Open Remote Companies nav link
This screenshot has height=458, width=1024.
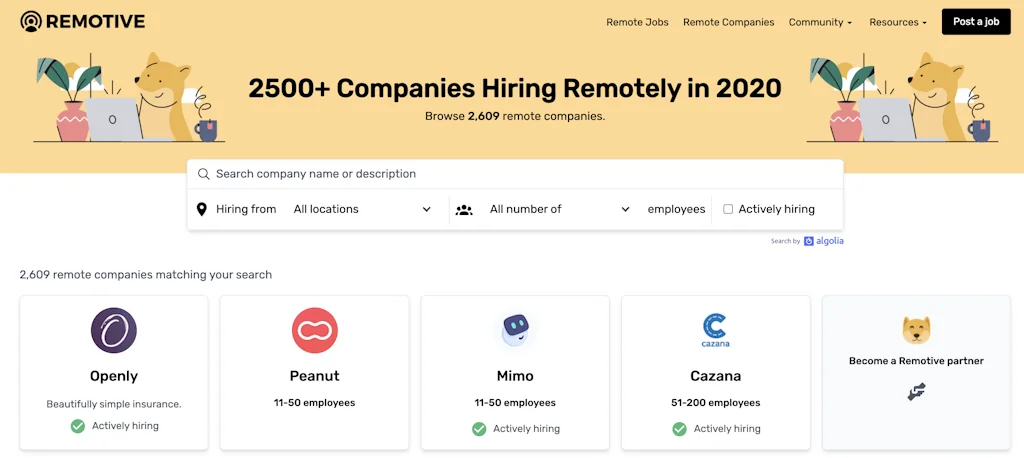click(x=728, y=22)
